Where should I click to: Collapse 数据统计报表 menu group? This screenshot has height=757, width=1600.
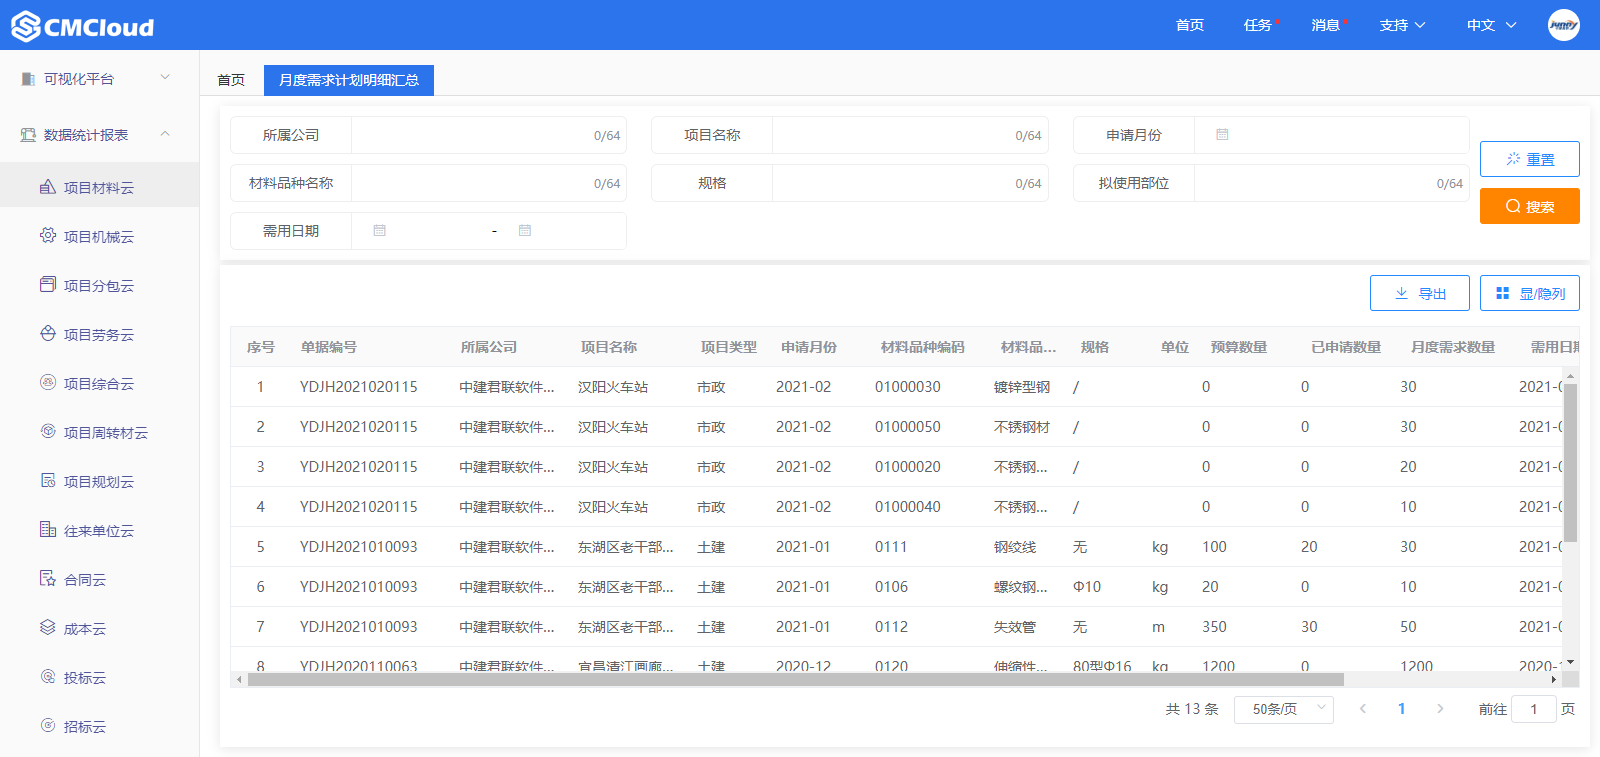(166, 134)
